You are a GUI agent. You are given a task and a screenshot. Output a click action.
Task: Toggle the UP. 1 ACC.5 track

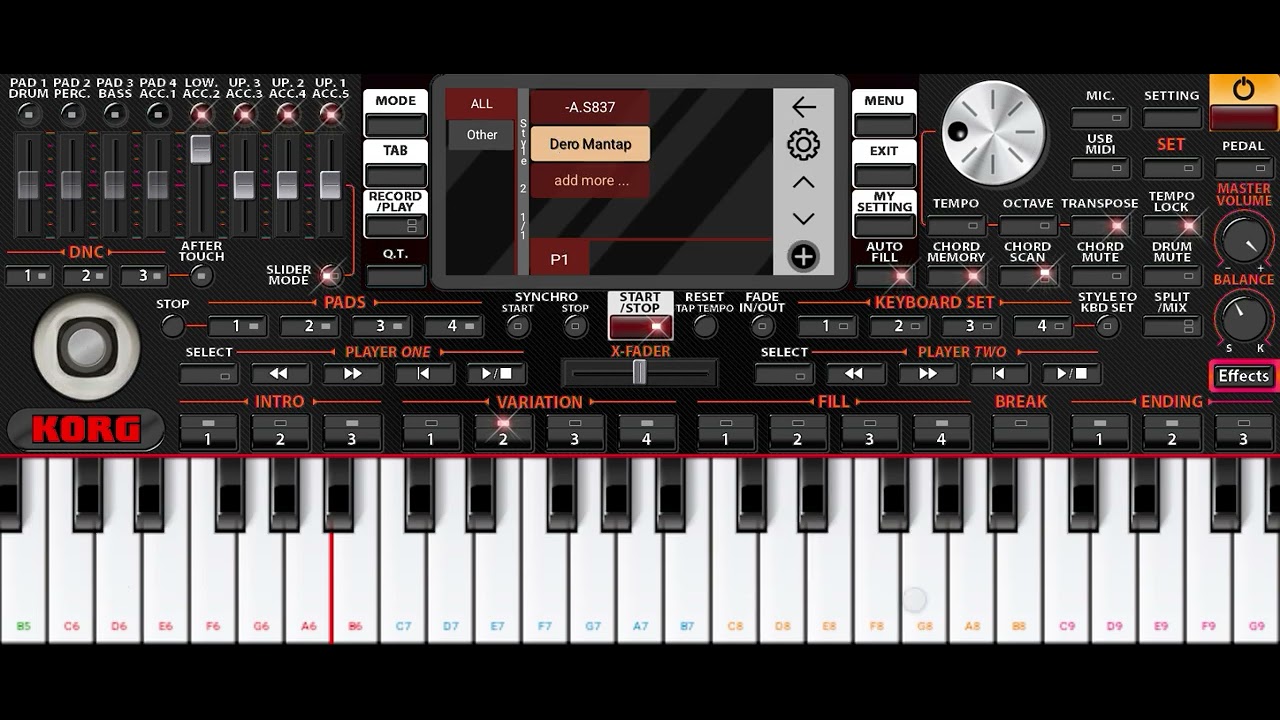(x=331, y=114)
